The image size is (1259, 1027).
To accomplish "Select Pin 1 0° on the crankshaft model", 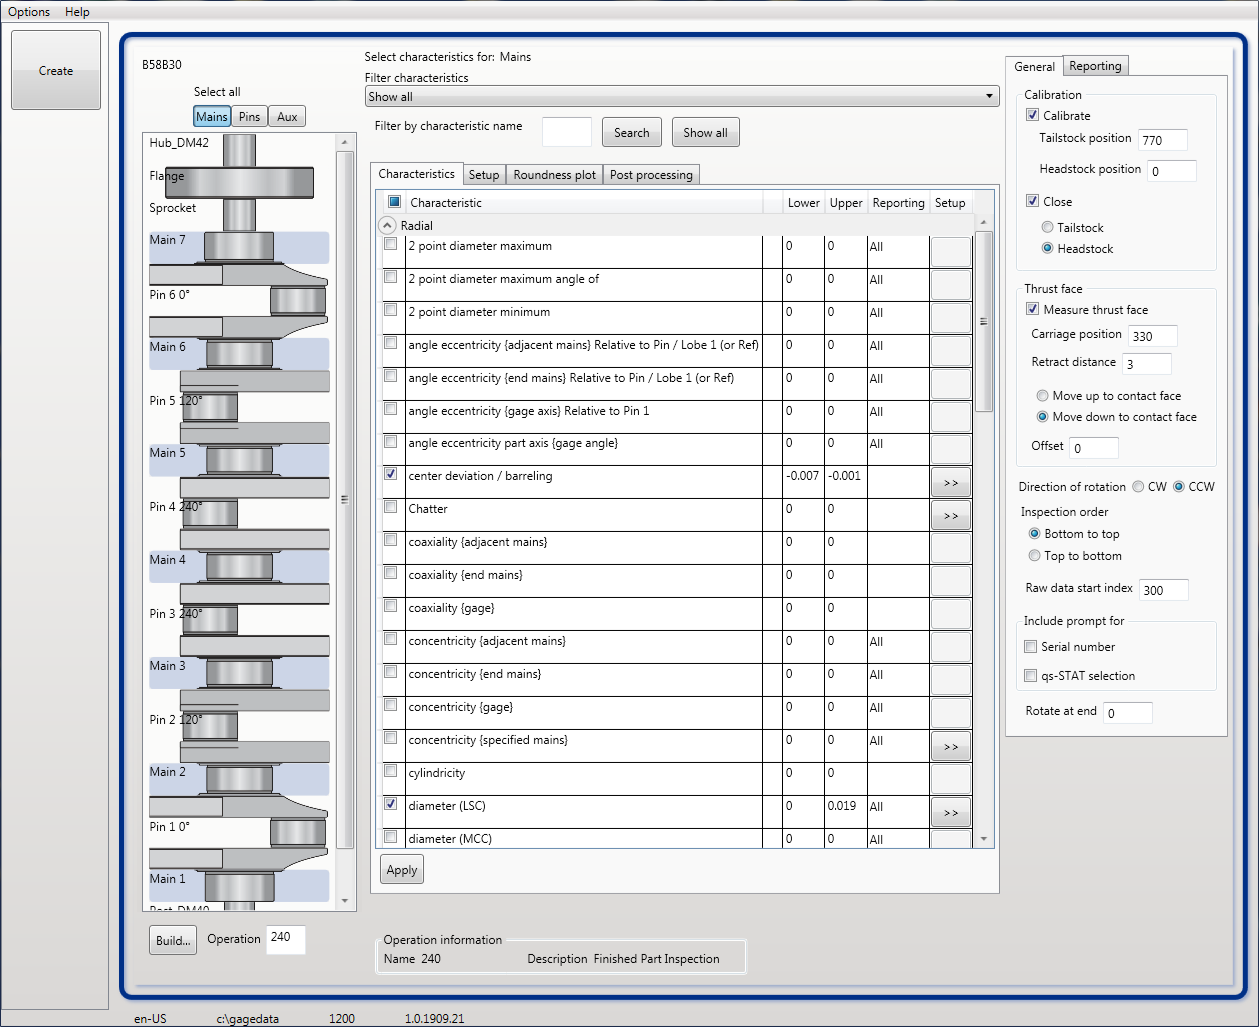I will 169,827.
